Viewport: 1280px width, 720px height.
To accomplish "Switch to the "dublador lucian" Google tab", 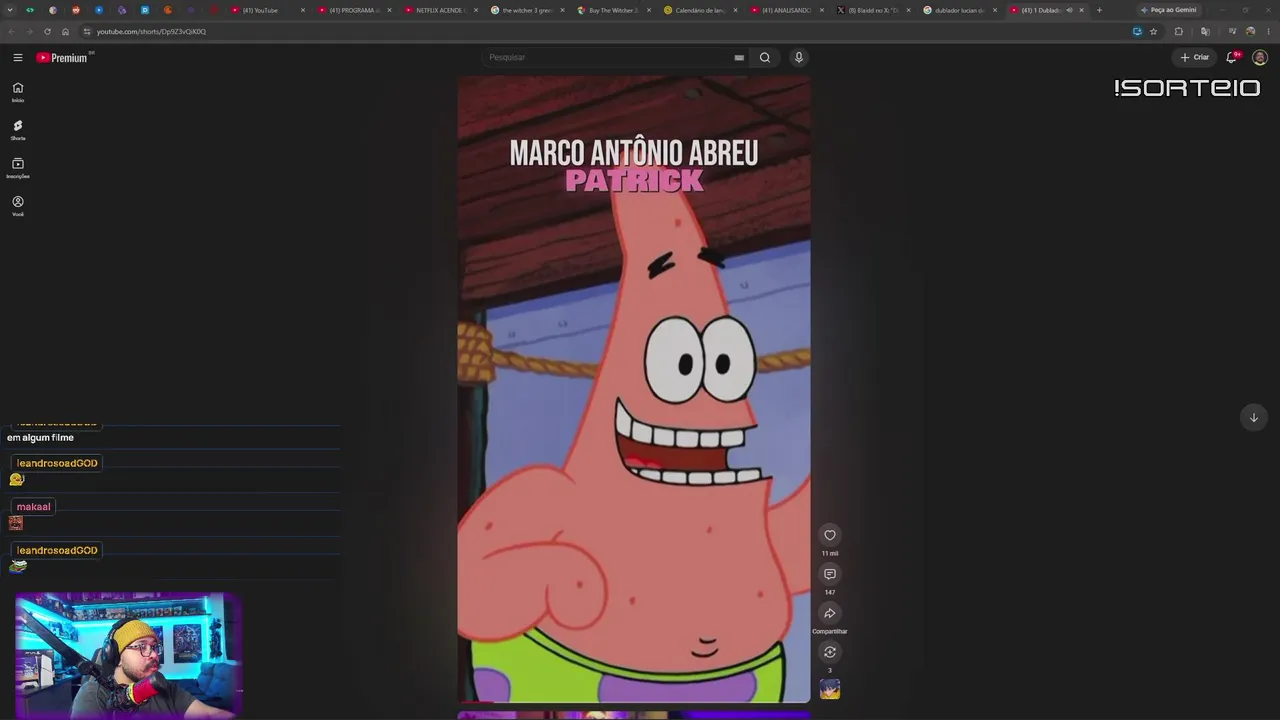I will coord(959,10).
